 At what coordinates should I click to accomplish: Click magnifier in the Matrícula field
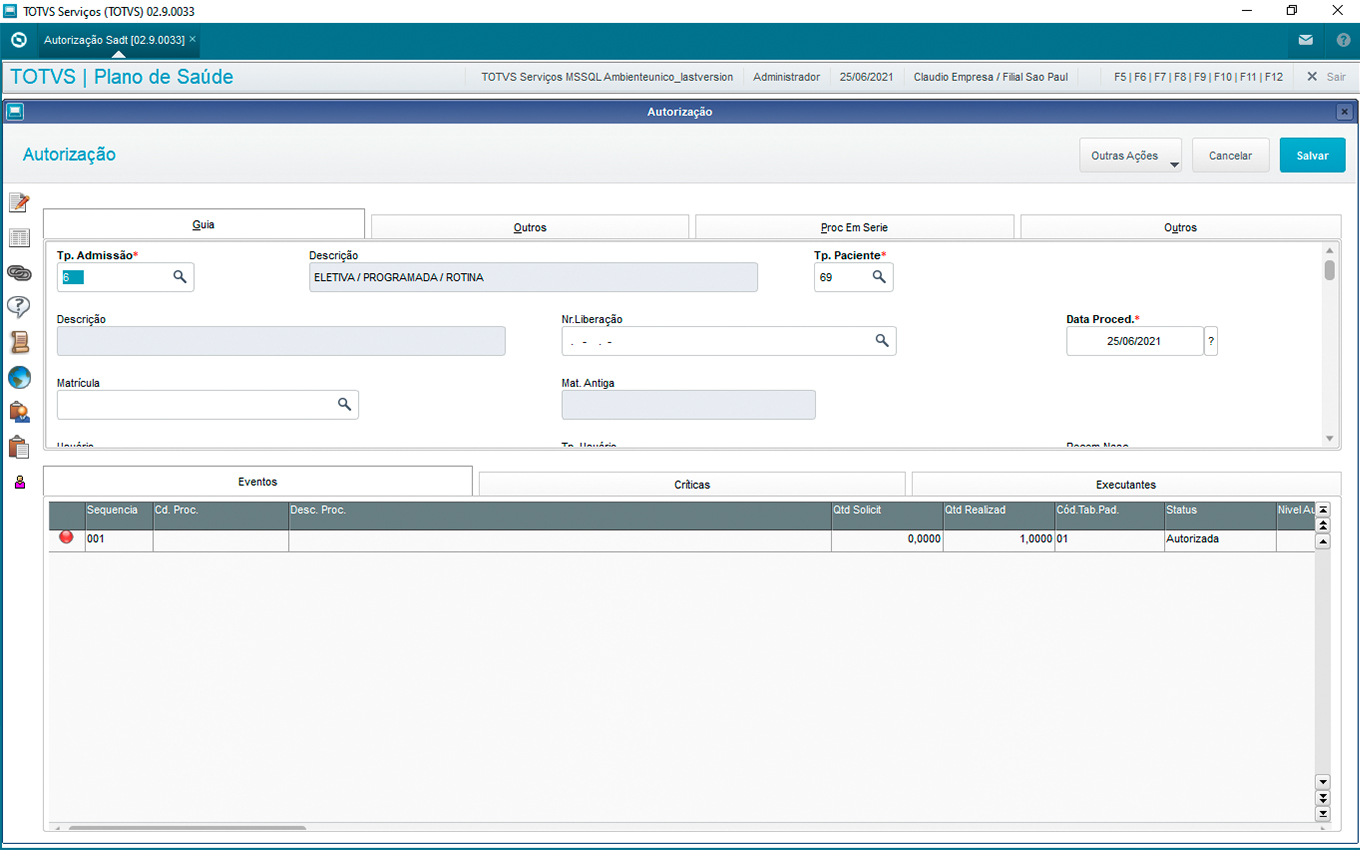point(344,404)
